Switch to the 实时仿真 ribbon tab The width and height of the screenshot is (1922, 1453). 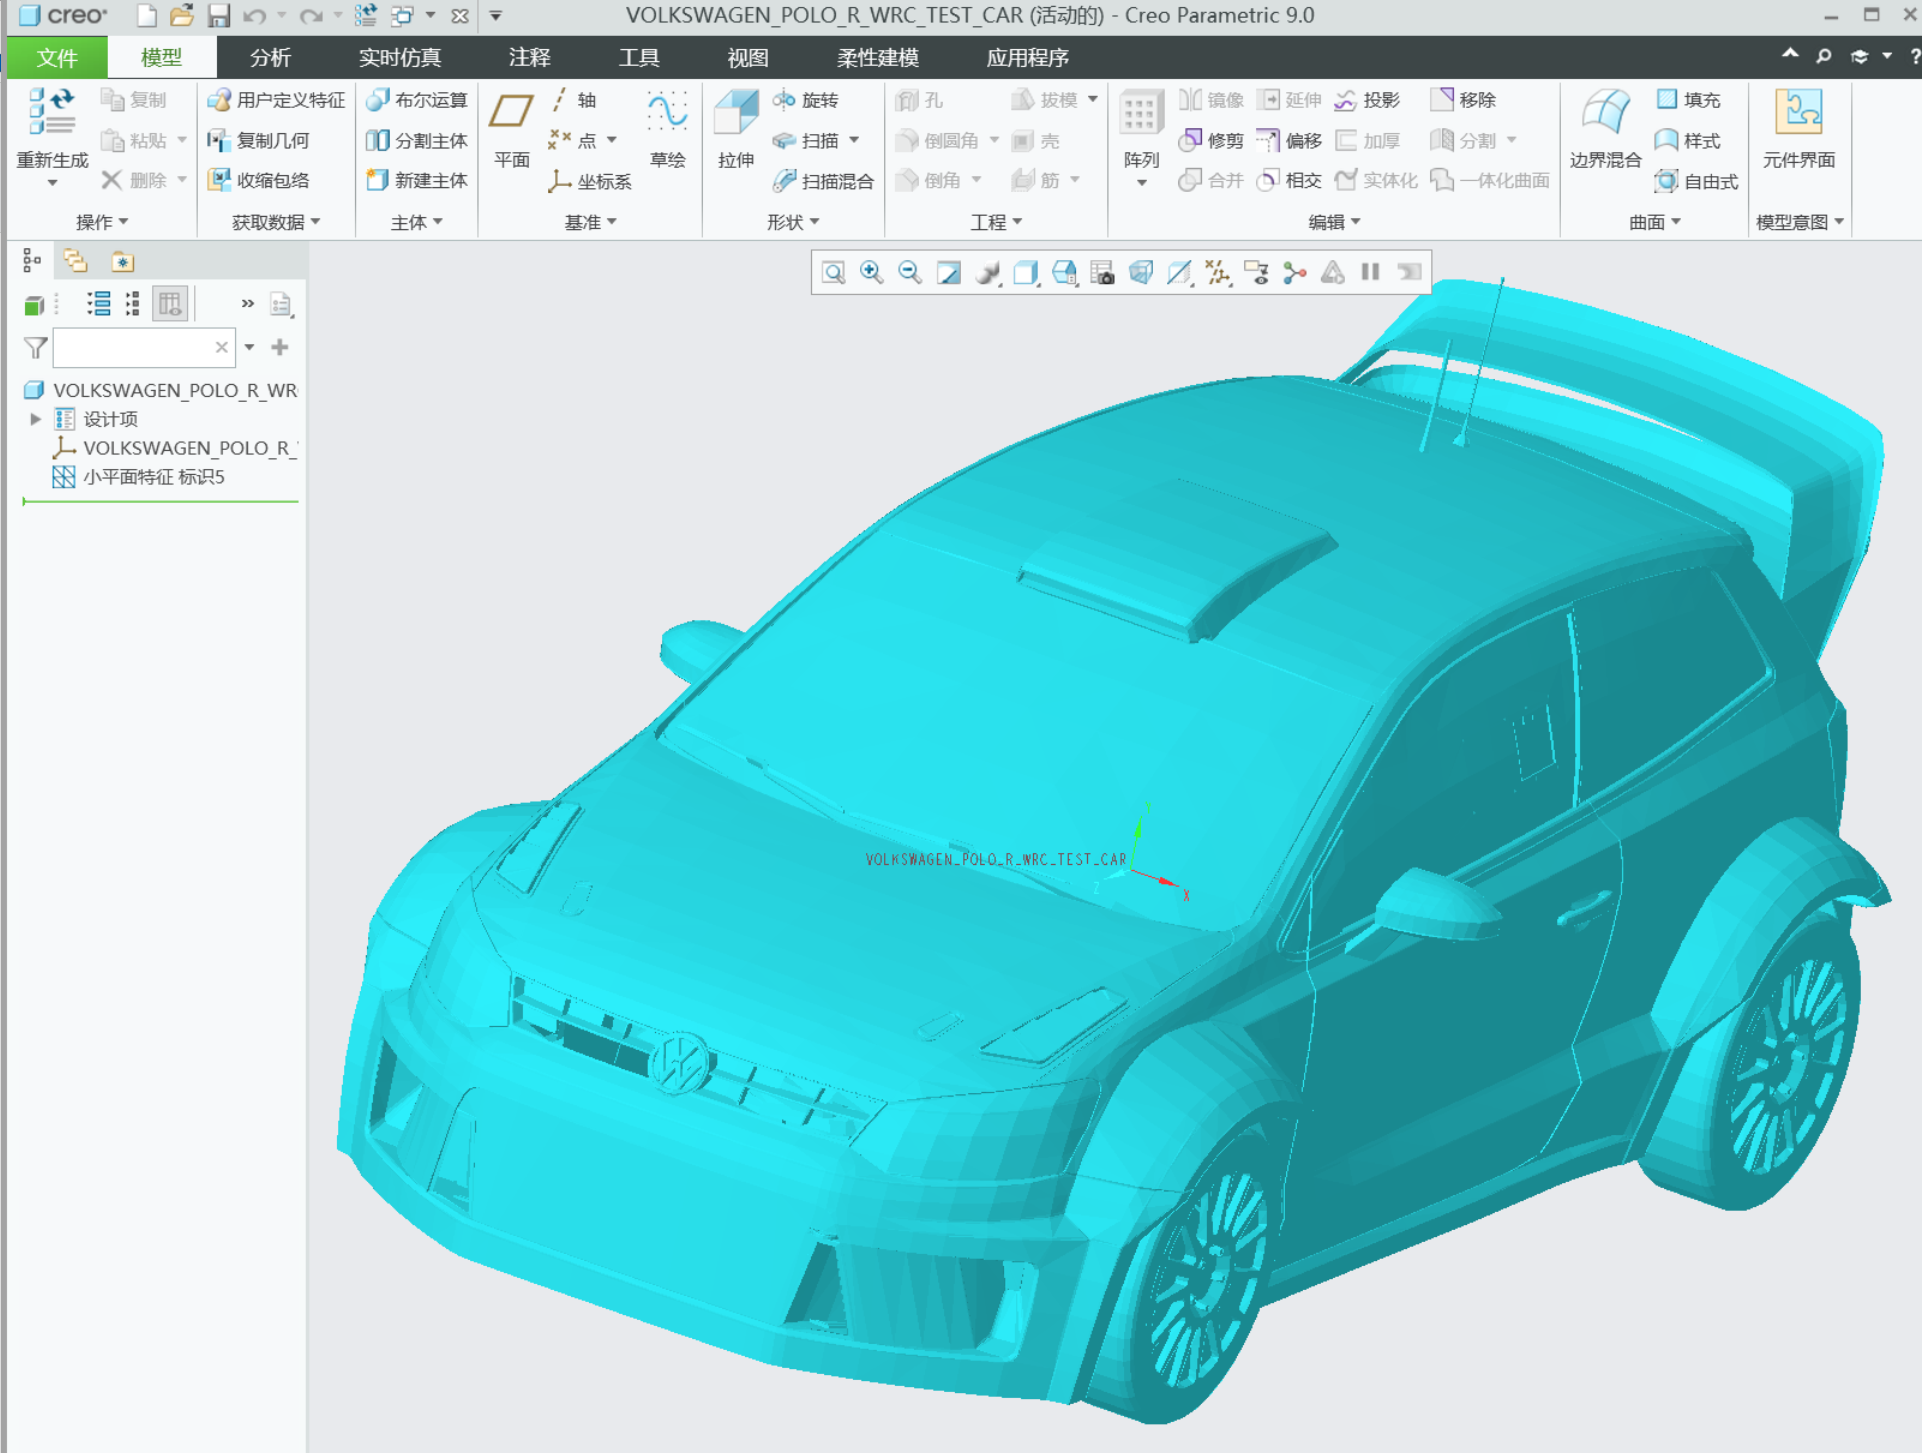pos(400,58)
